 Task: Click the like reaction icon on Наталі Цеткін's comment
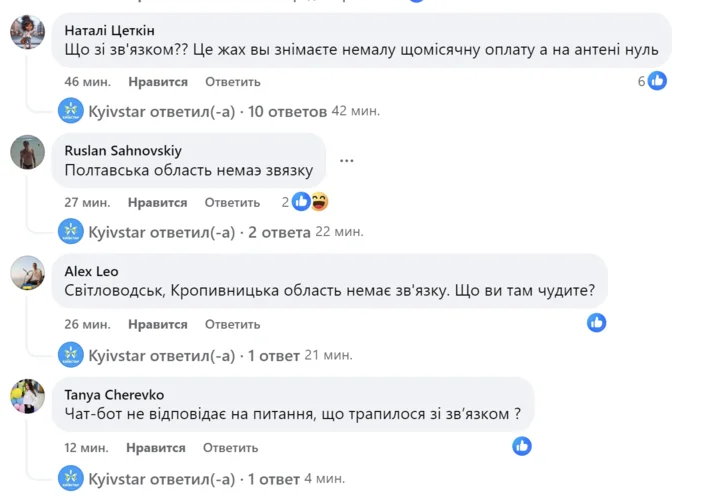pos(657,81)
